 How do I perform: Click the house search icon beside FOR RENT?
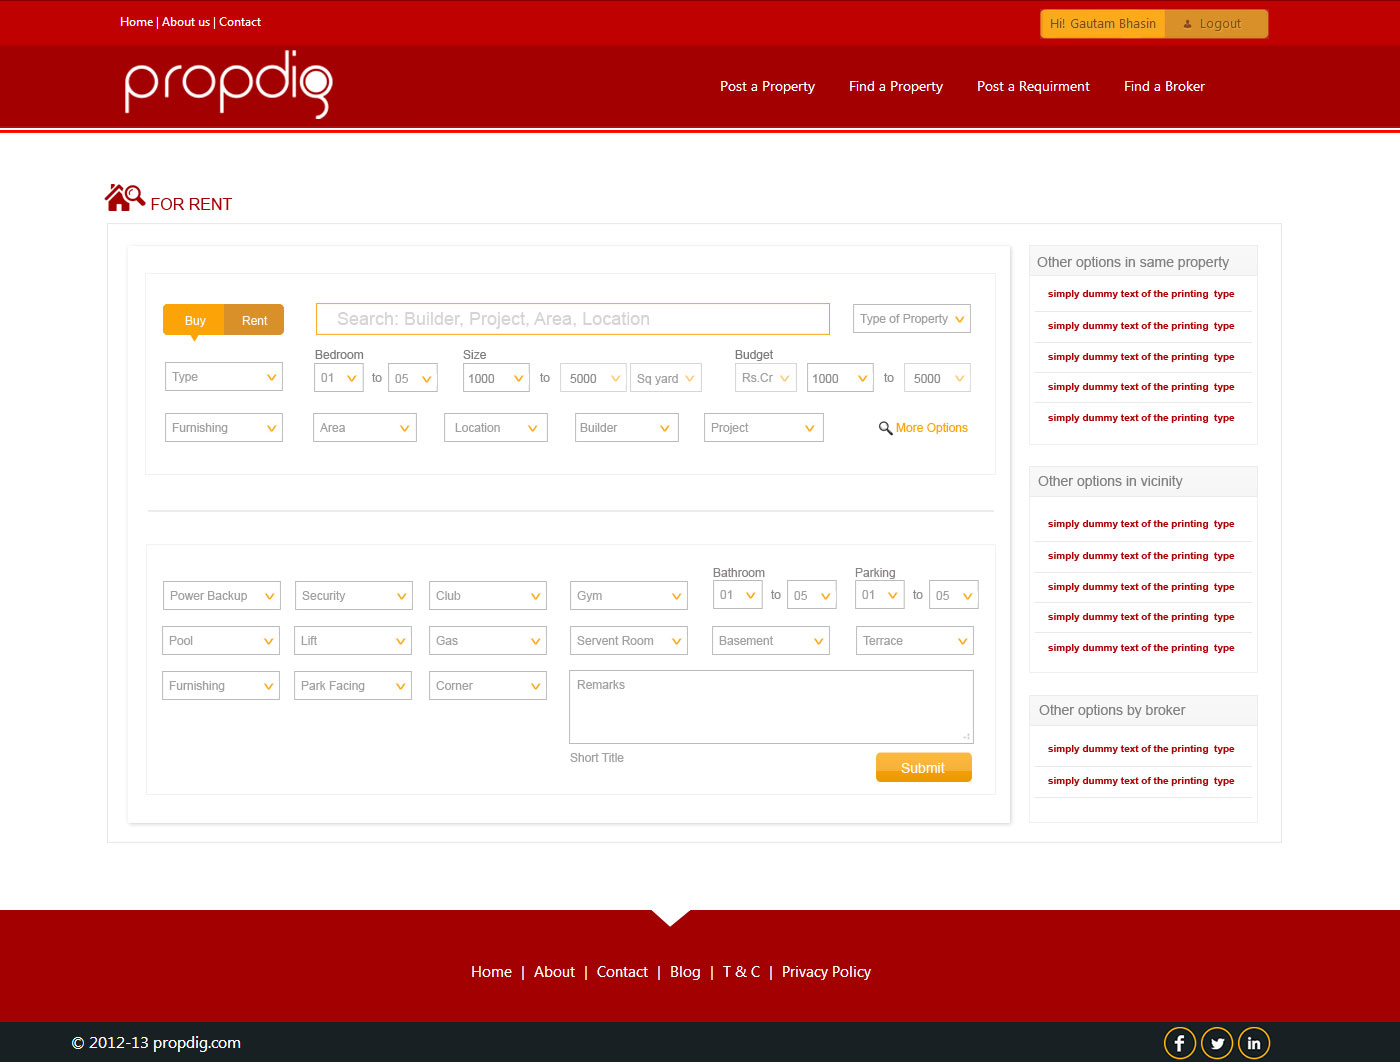(124, 197)
